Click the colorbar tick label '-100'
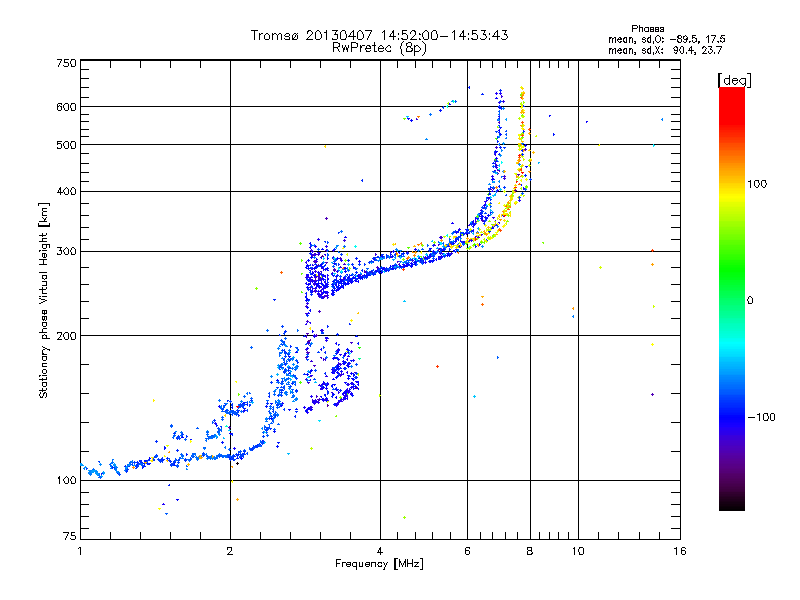The image size is (800, 600). (761, 417)
